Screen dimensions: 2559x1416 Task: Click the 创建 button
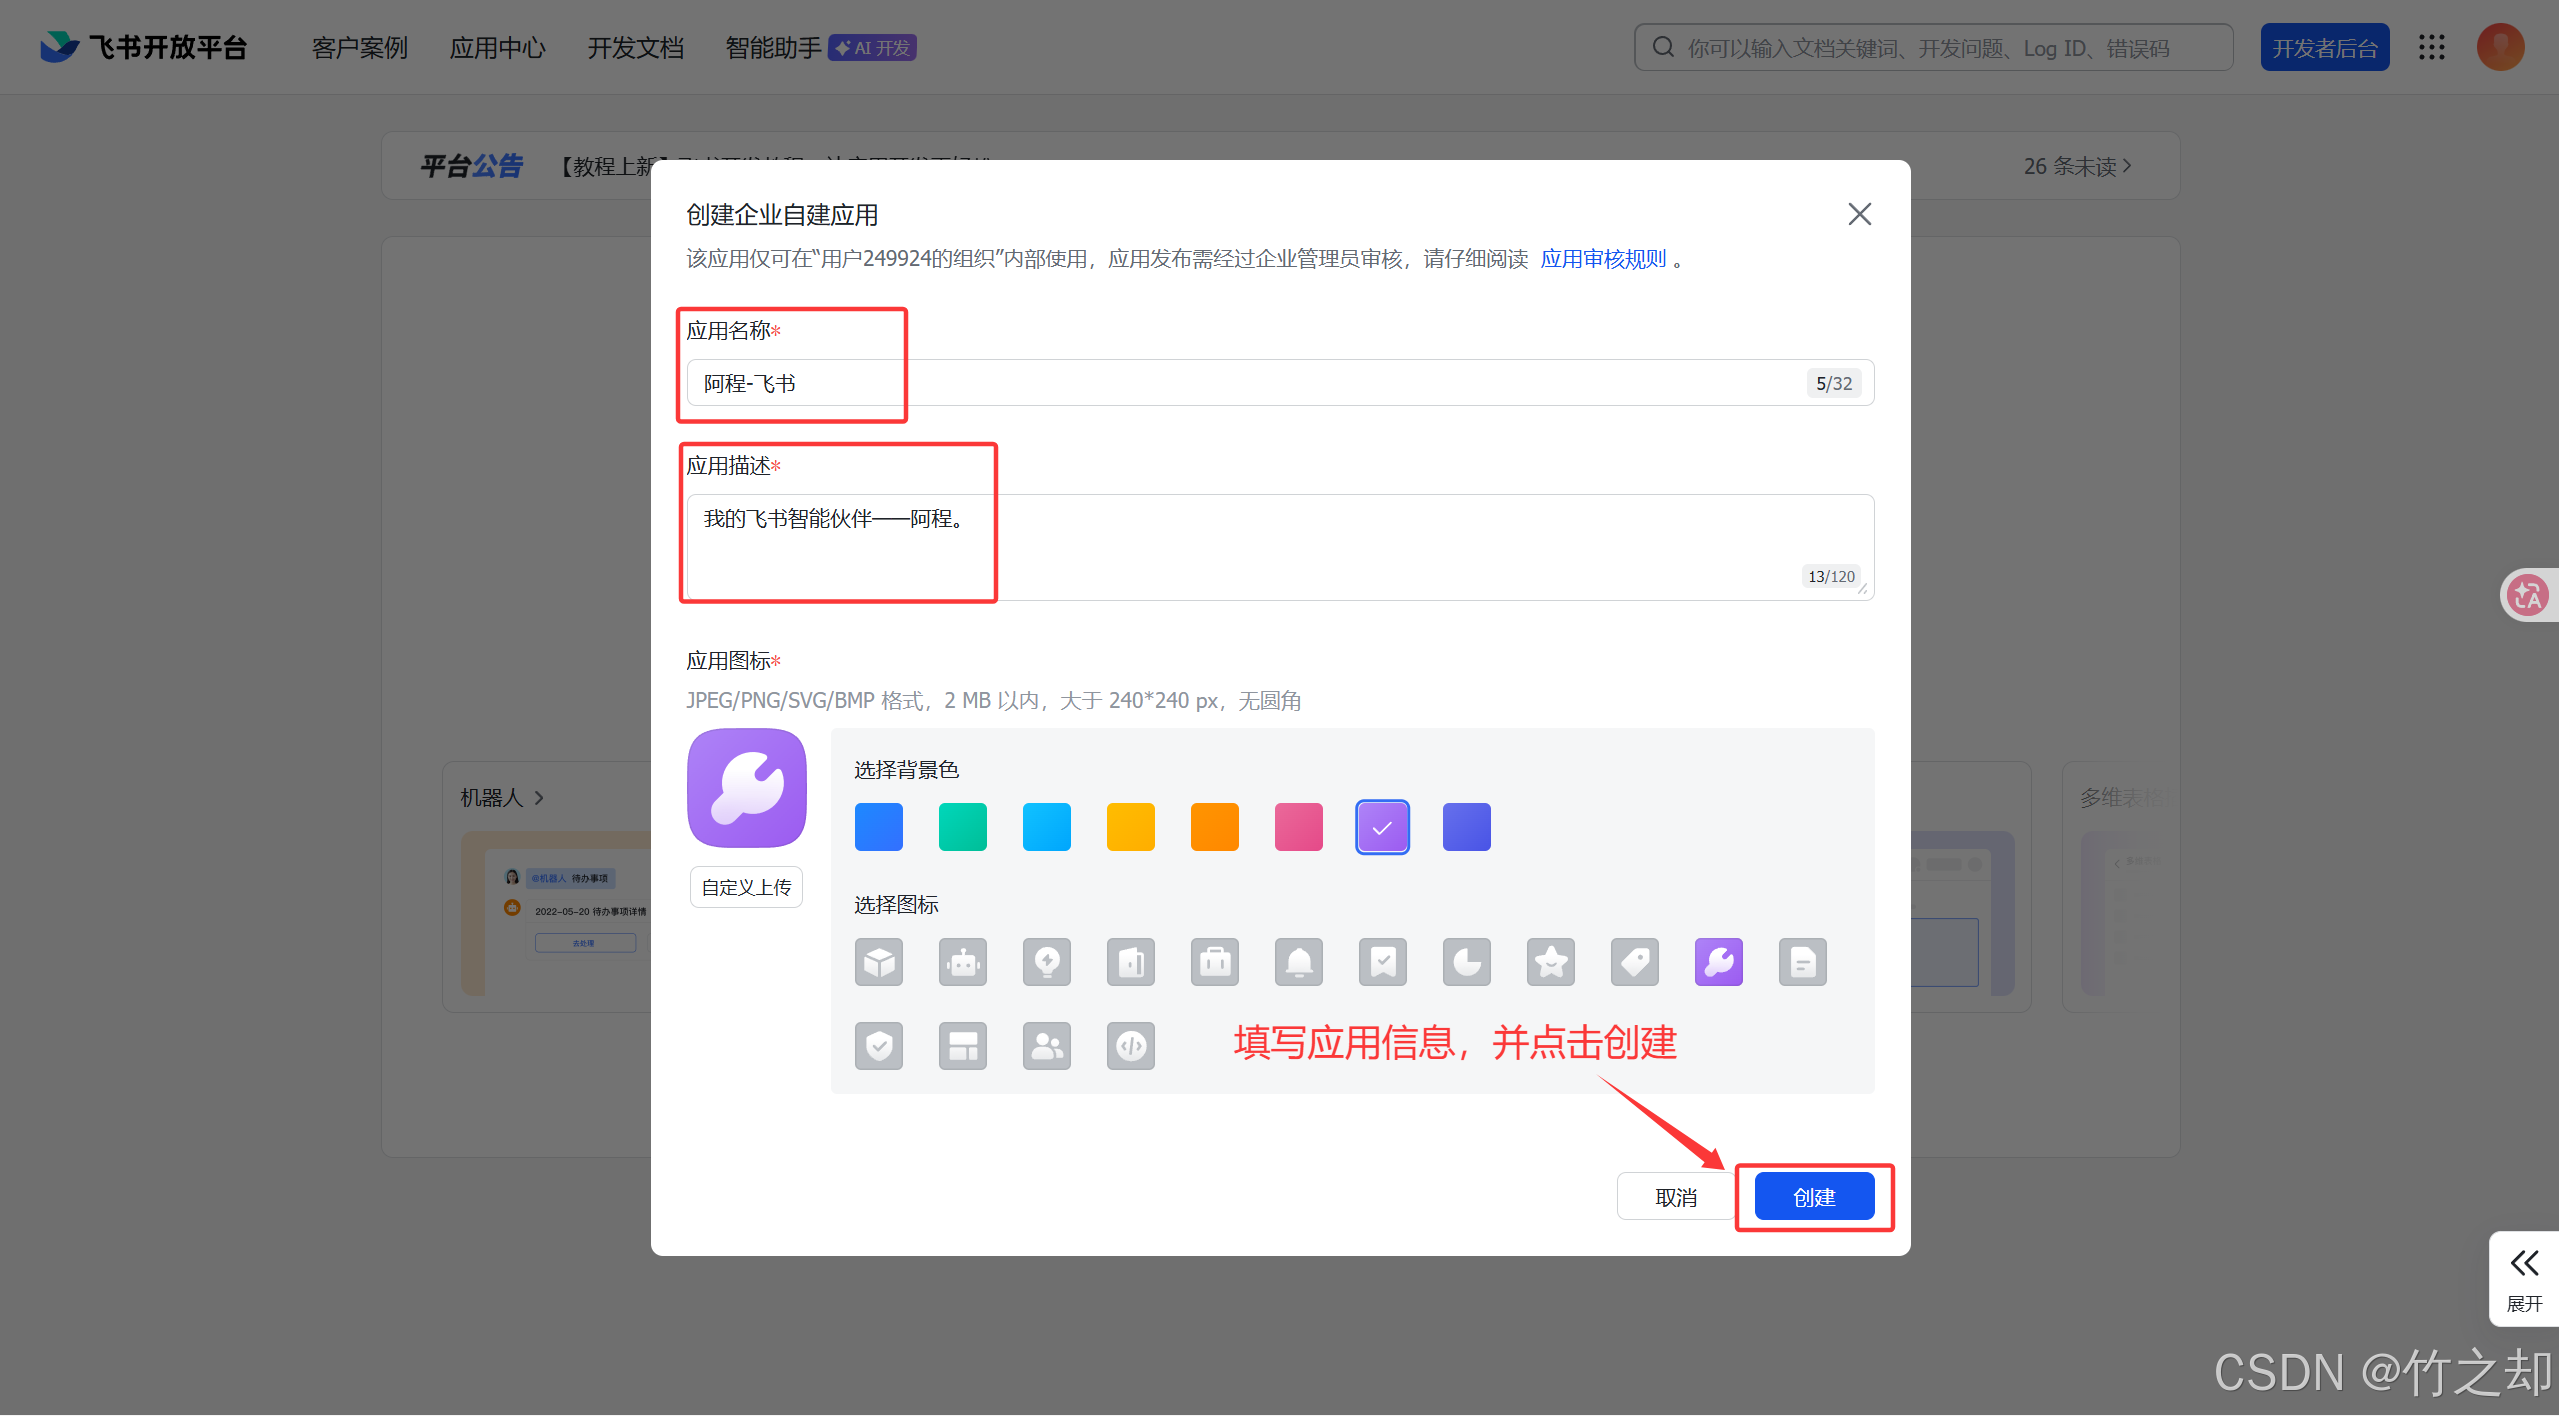click(x=1813, y=1197)
